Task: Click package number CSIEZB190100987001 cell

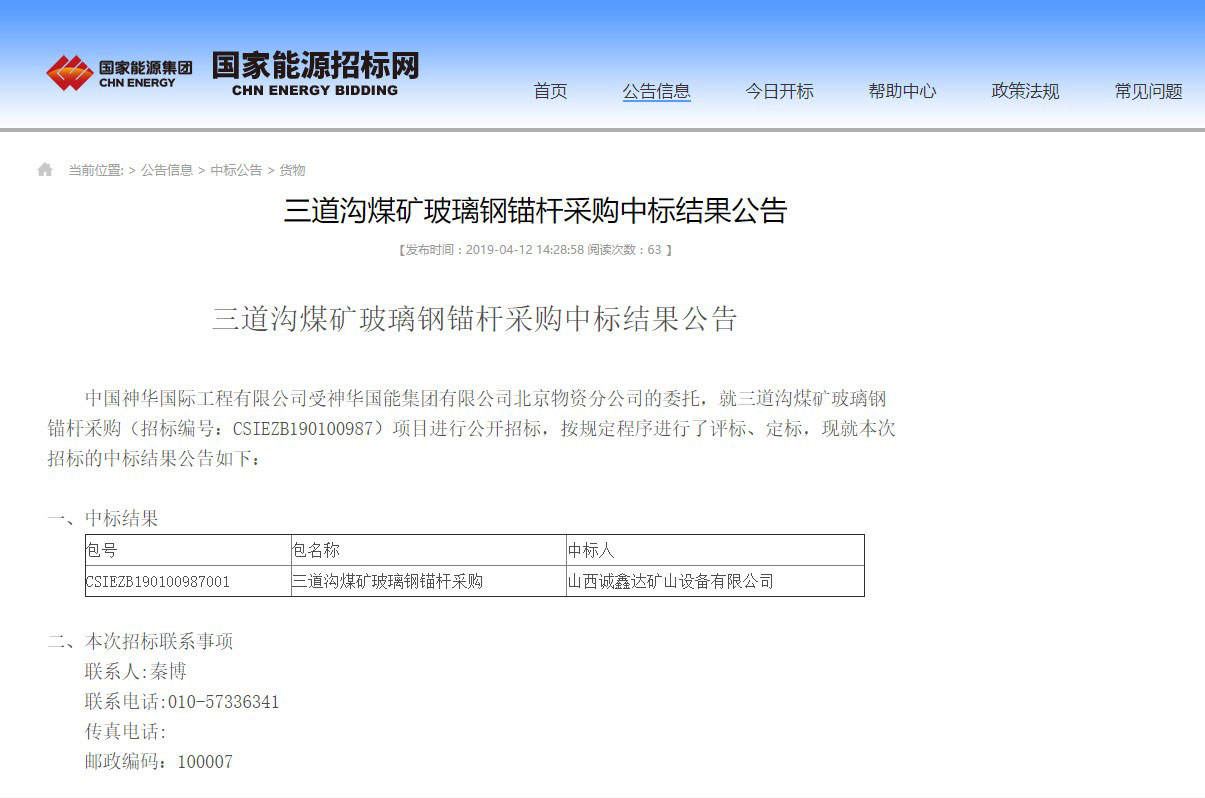Action: click(x=158, y=581)
